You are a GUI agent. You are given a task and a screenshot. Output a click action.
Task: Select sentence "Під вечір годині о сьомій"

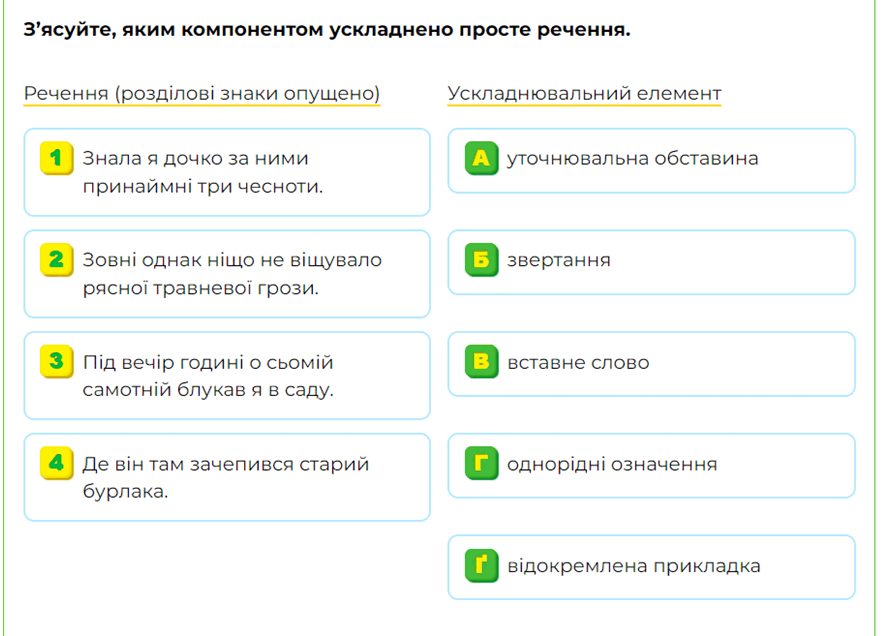227,376
